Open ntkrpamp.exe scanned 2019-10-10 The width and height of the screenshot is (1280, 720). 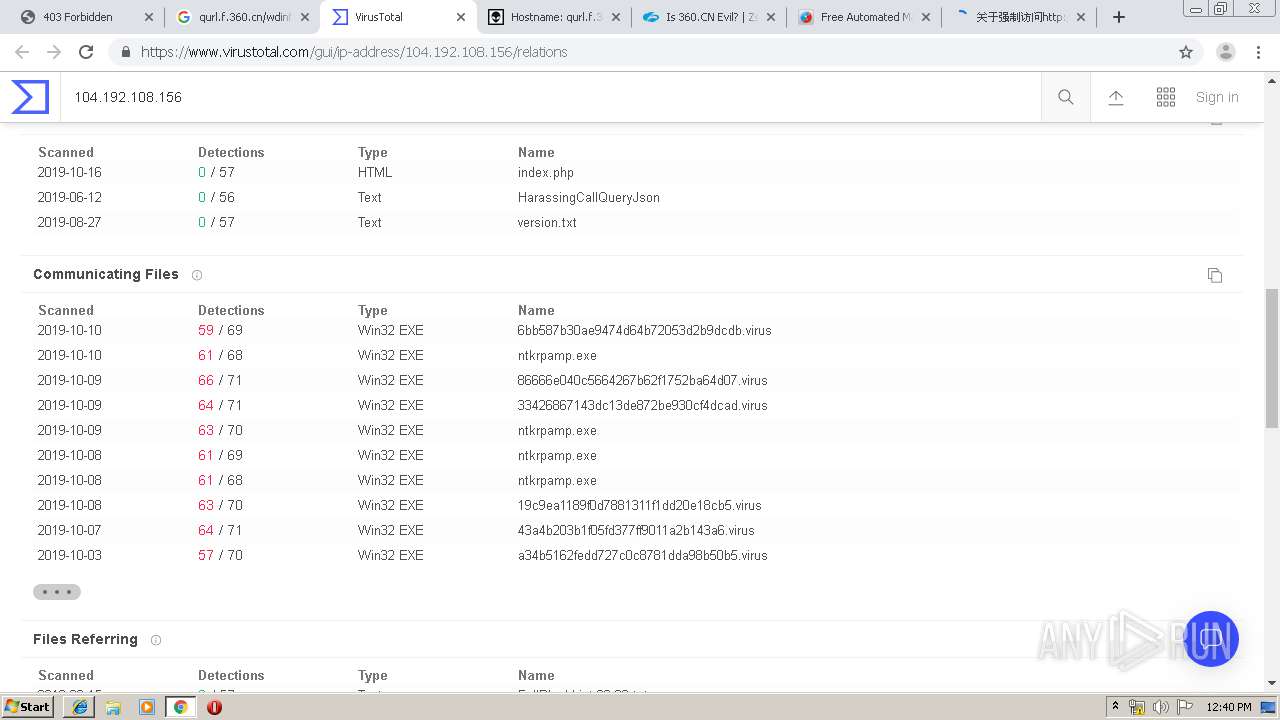tap(557, 356)
